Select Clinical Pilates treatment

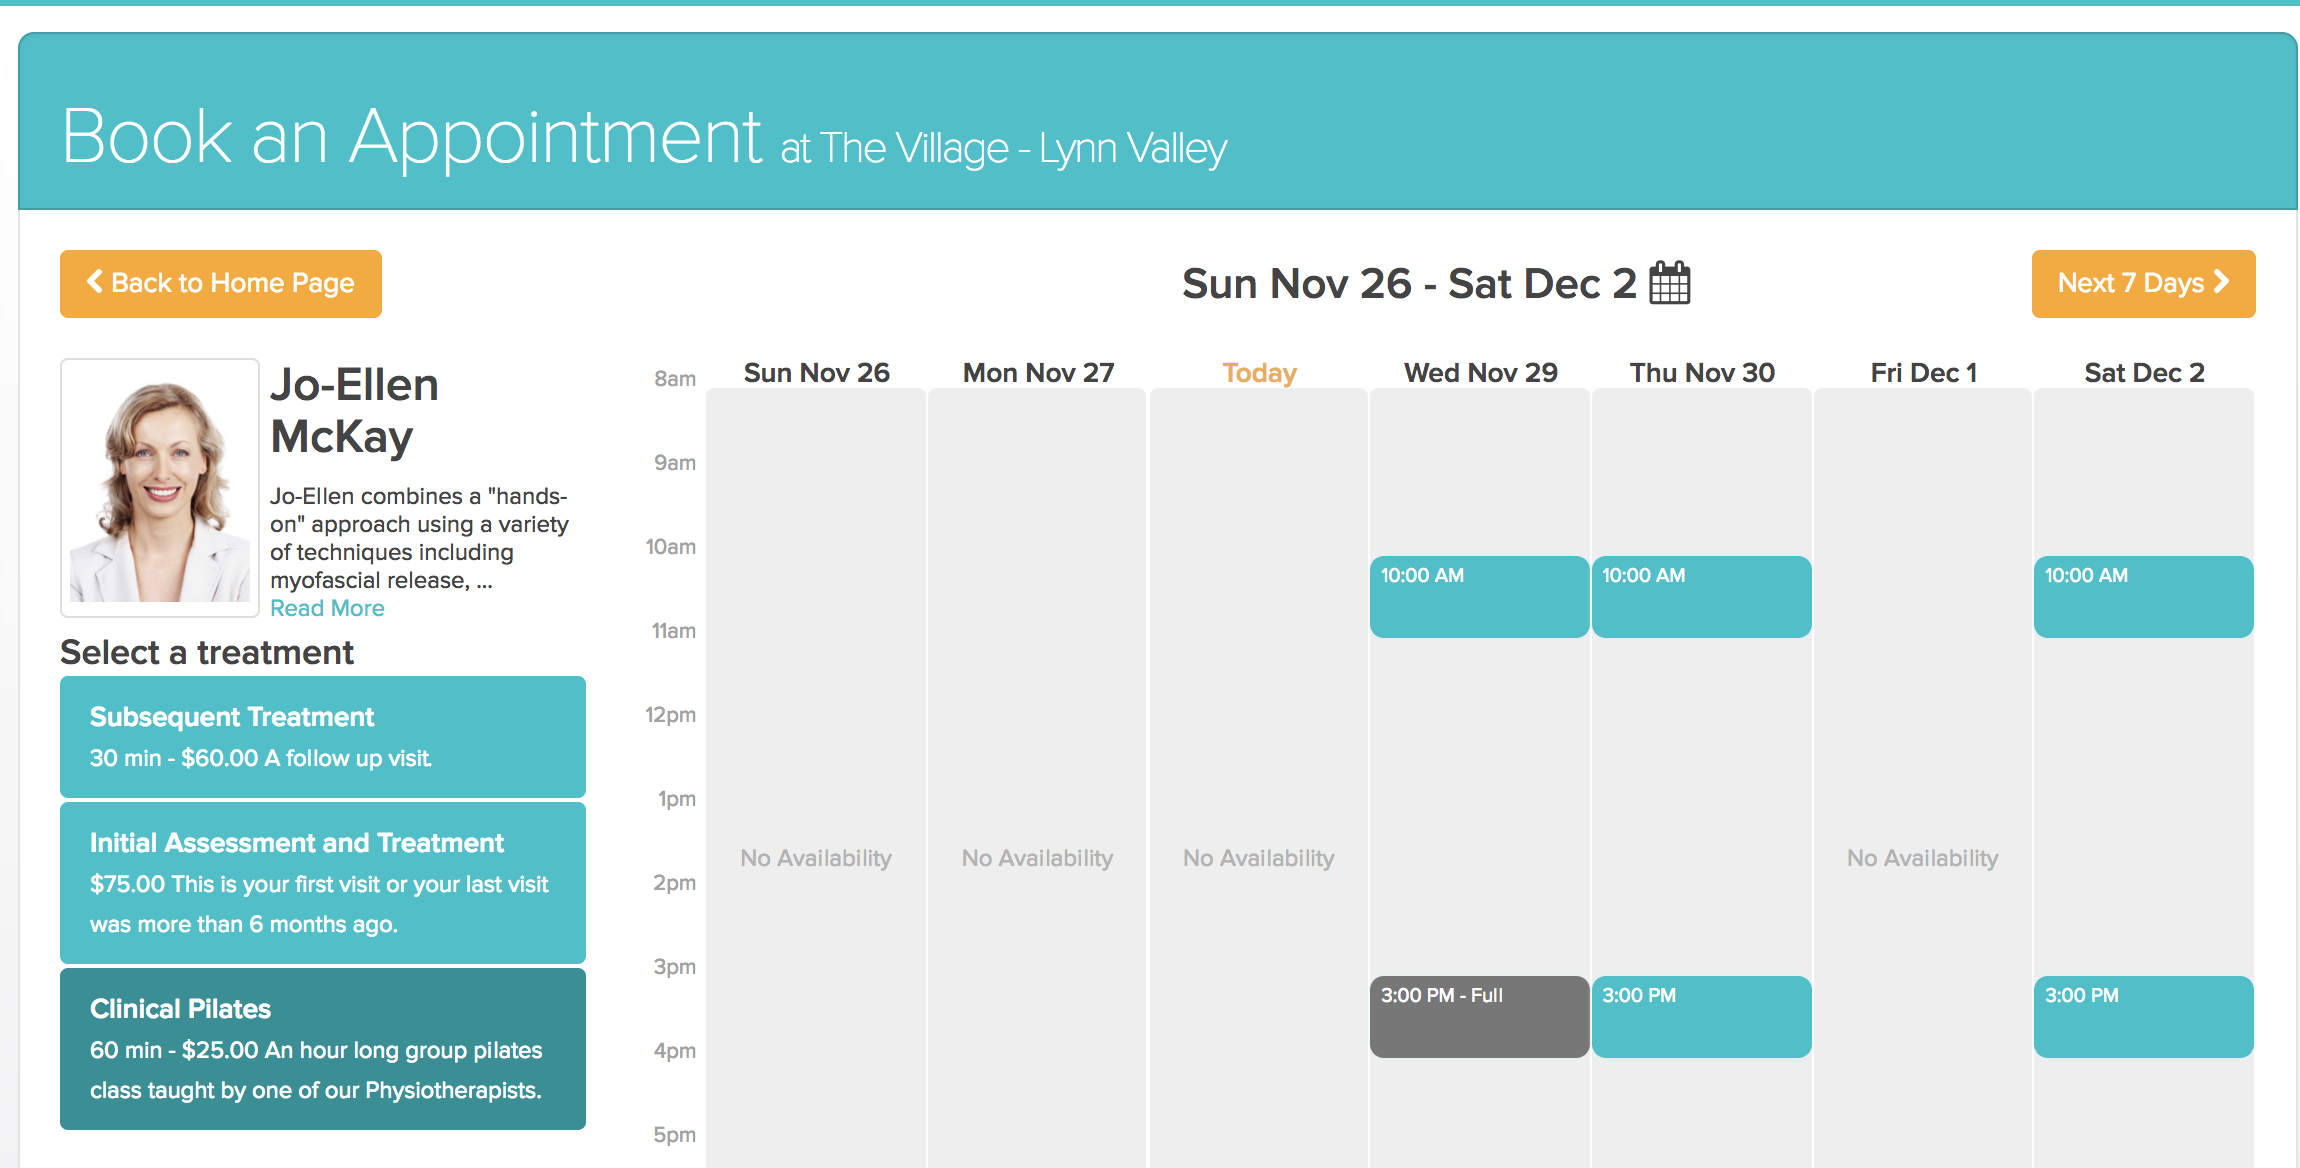(x=323, y=1049)
